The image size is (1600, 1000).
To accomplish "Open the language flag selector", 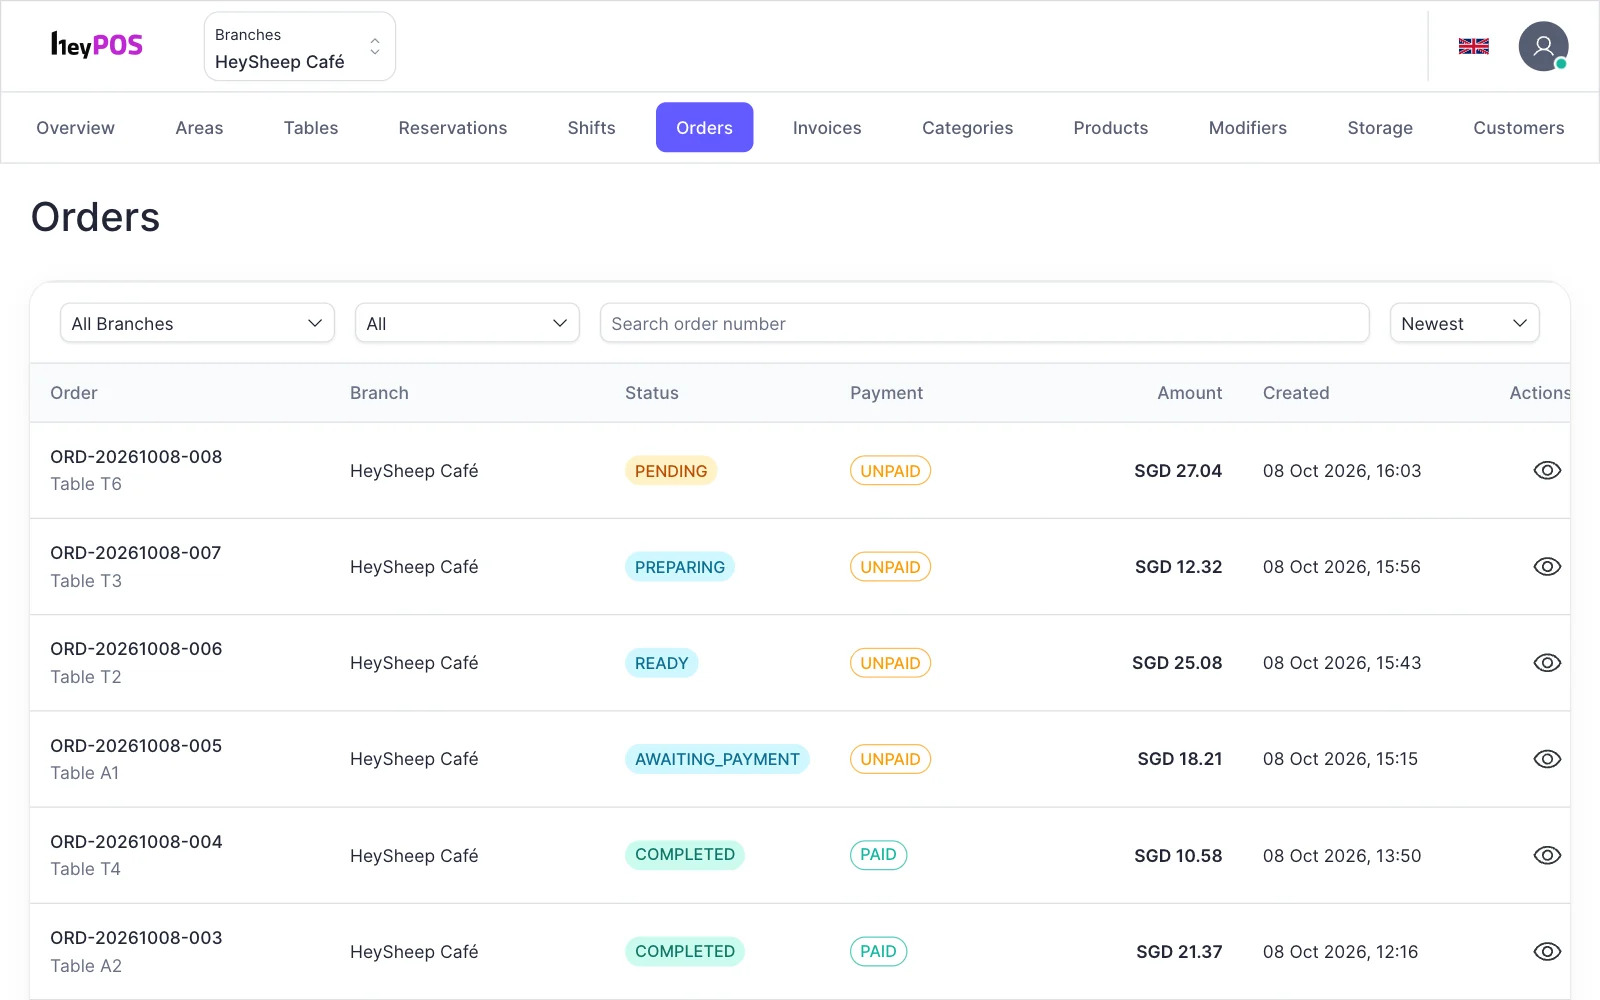I will [1473, 46].
